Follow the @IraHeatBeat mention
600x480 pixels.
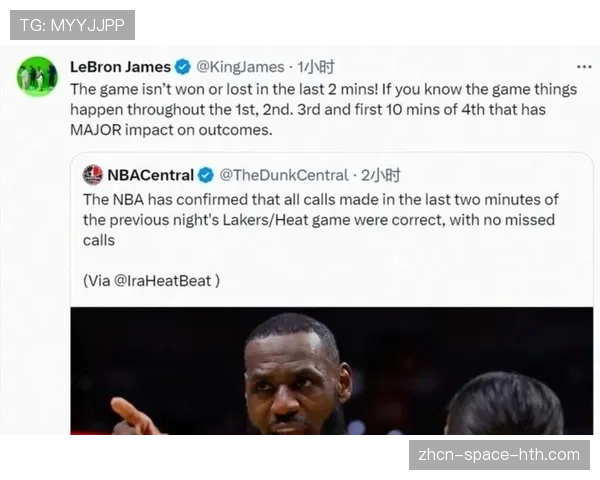coord(163,281)
